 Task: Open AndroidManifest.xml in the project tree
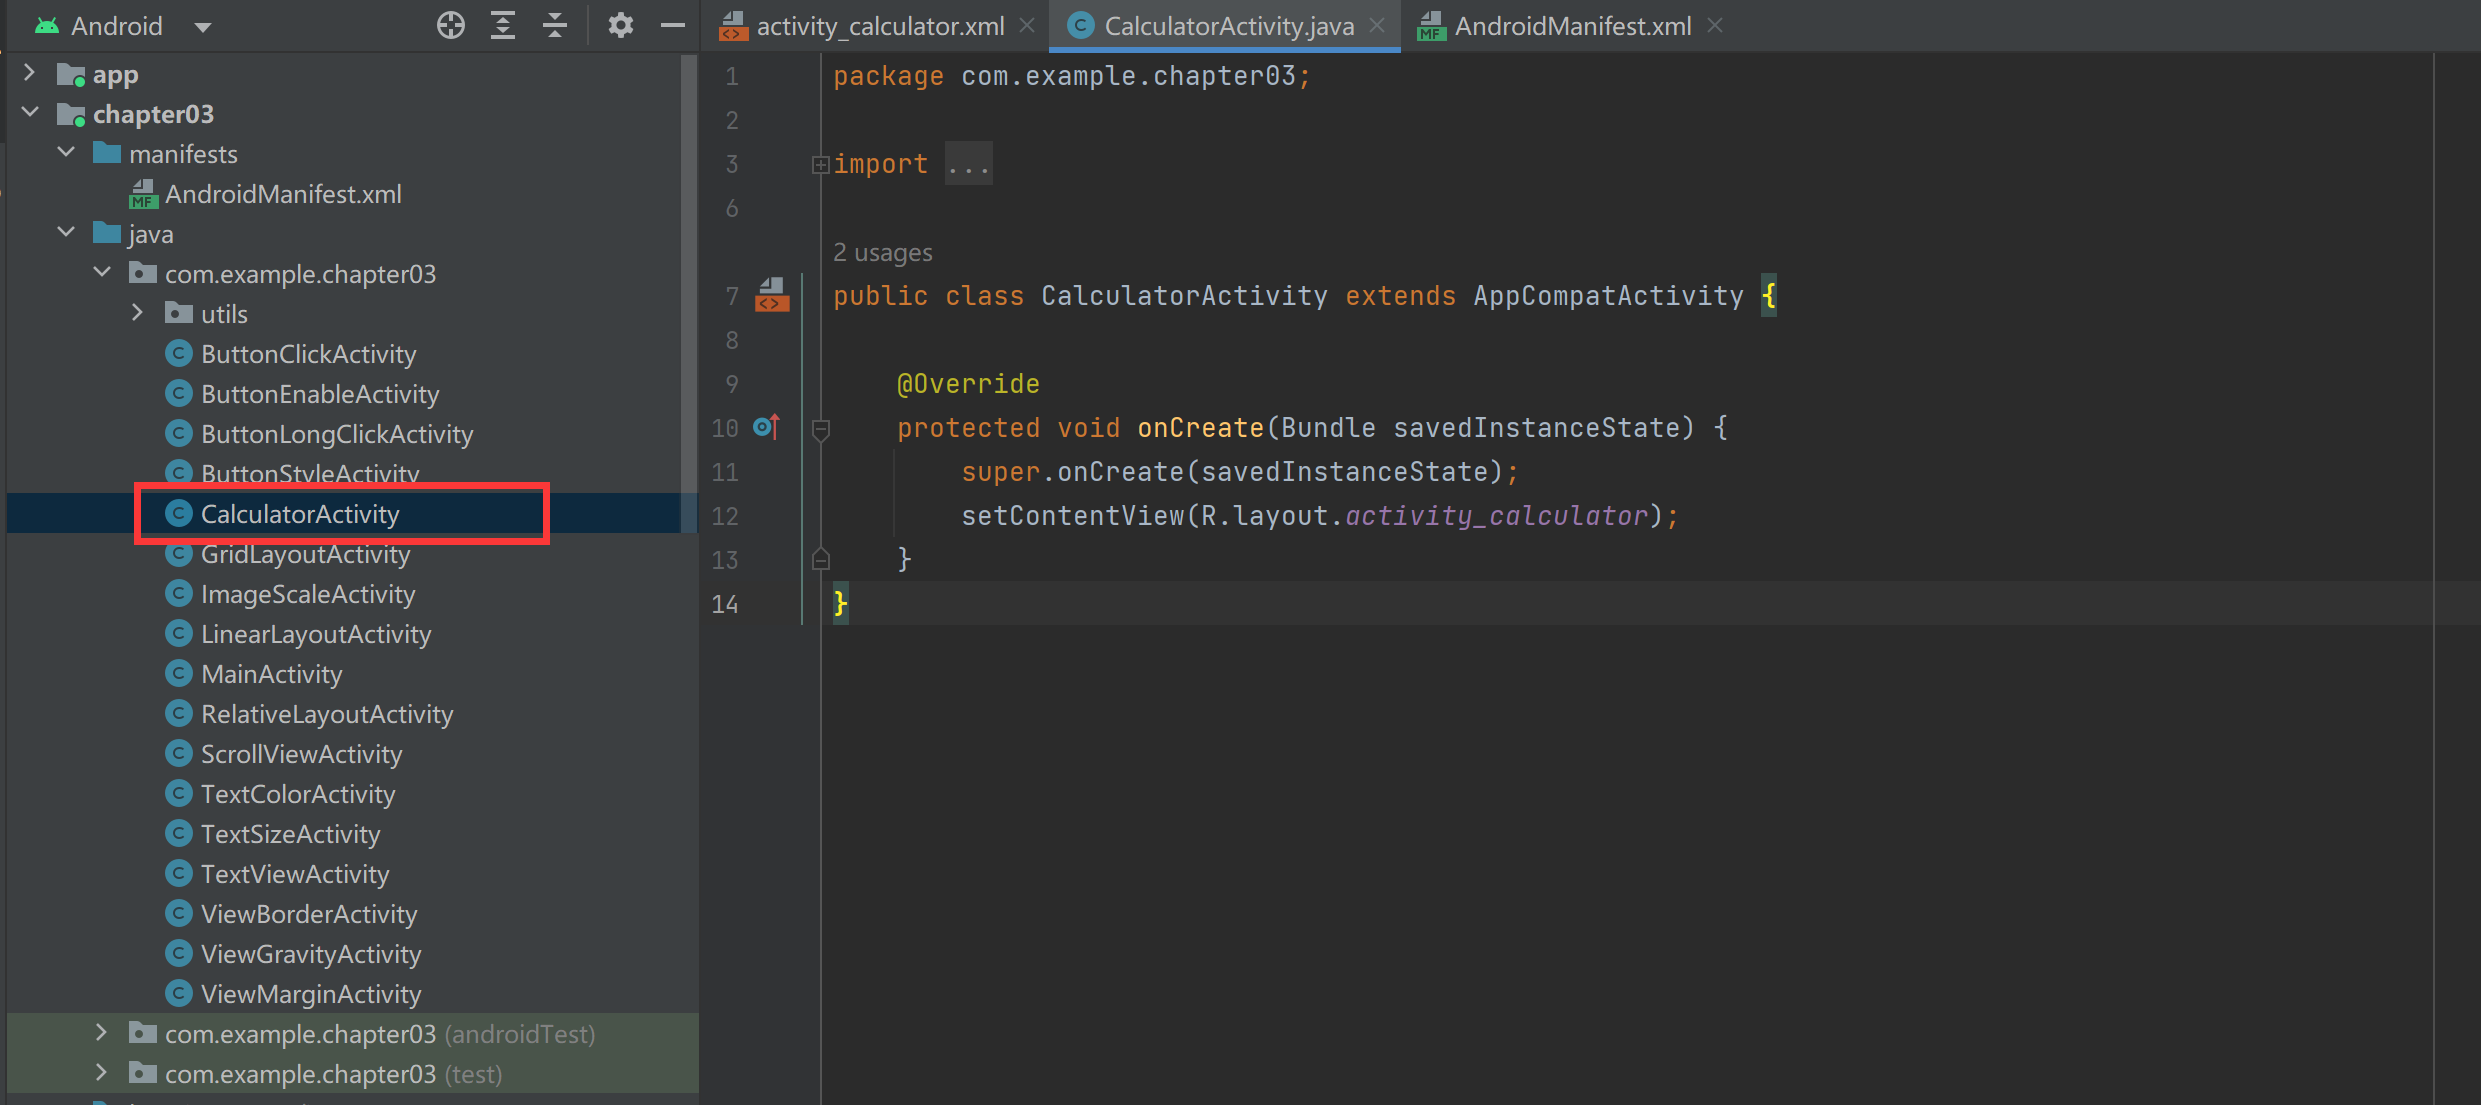283,194
